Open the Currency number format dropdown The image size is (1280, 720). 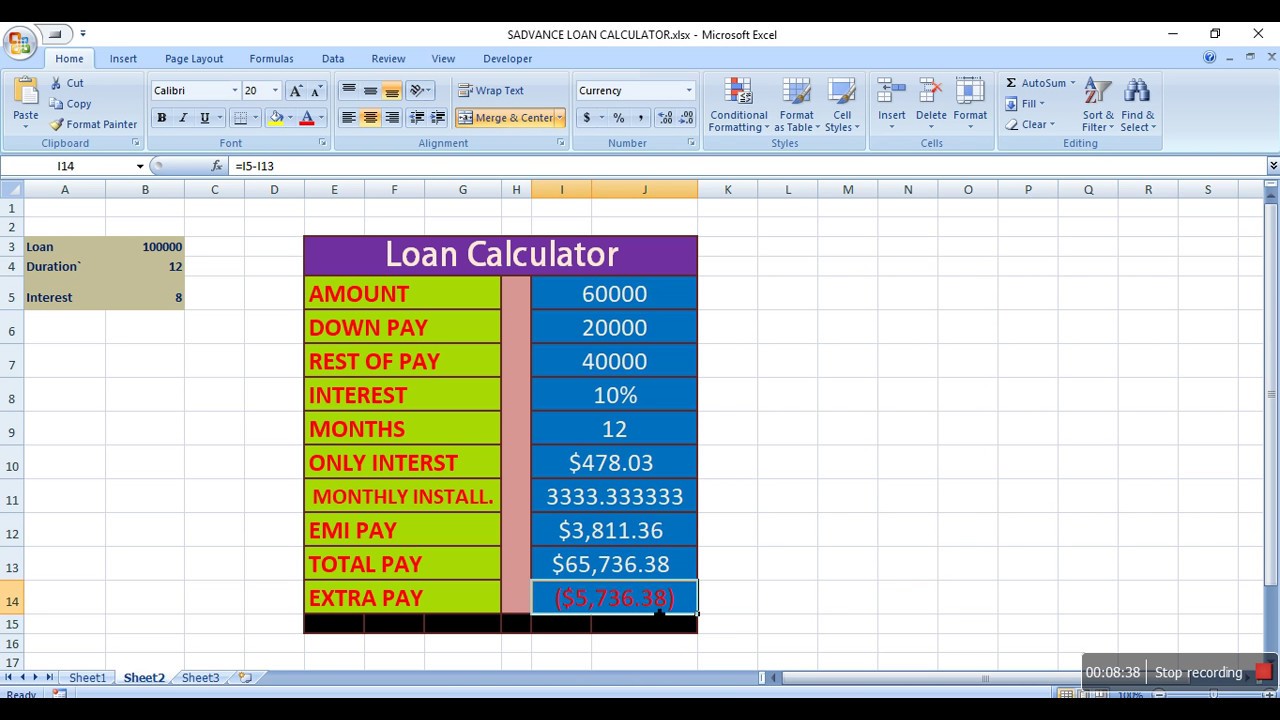pos(688,91)
